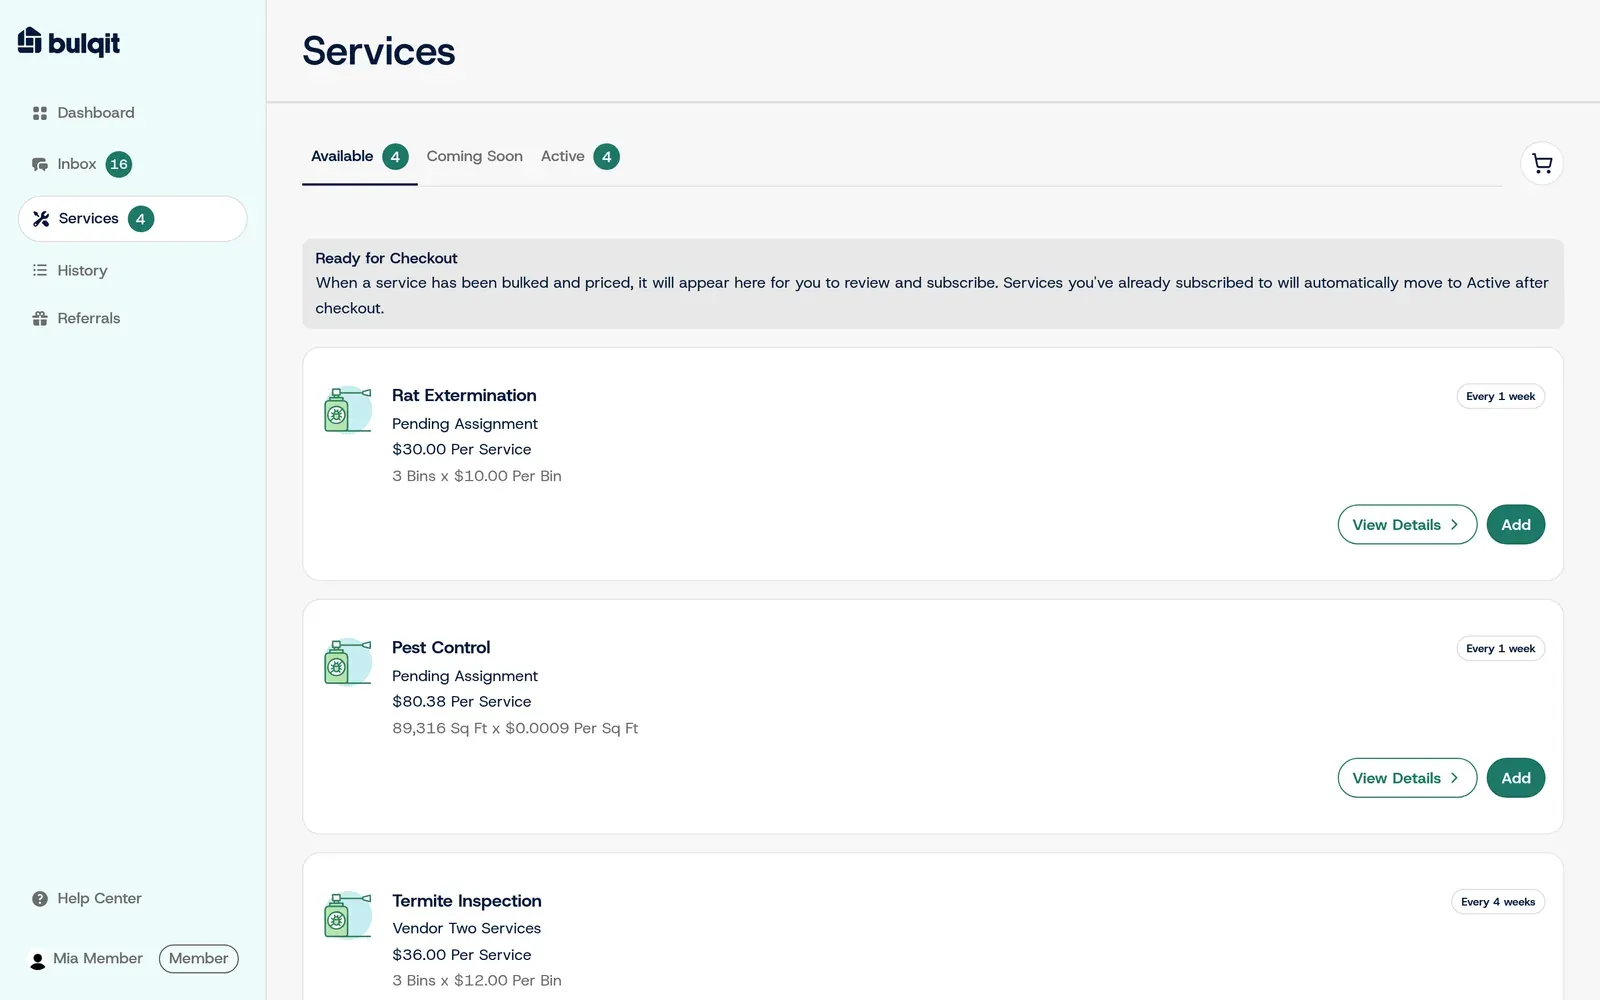Image resolution: width=1600 pixels, height=1000 pixels.
Task: Add Rat Extermination service
Action: pos(1516,525)
